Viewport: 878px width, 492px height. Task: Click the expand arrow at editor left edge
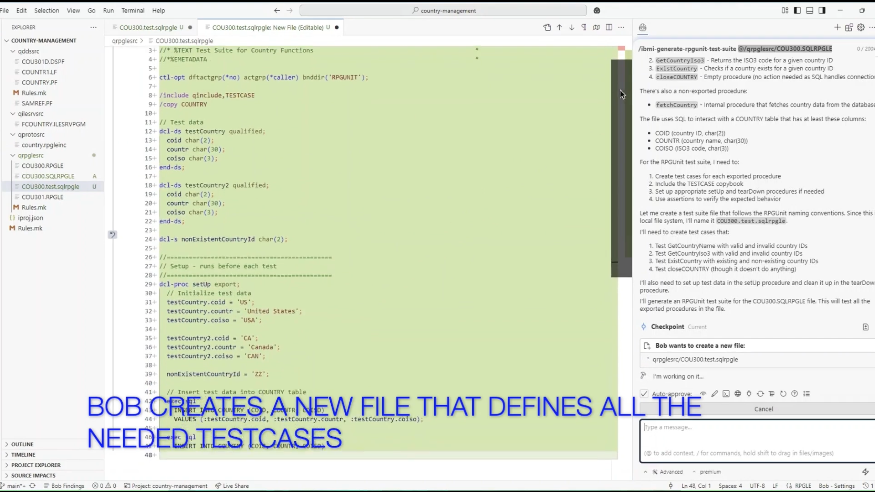point(112,235)
